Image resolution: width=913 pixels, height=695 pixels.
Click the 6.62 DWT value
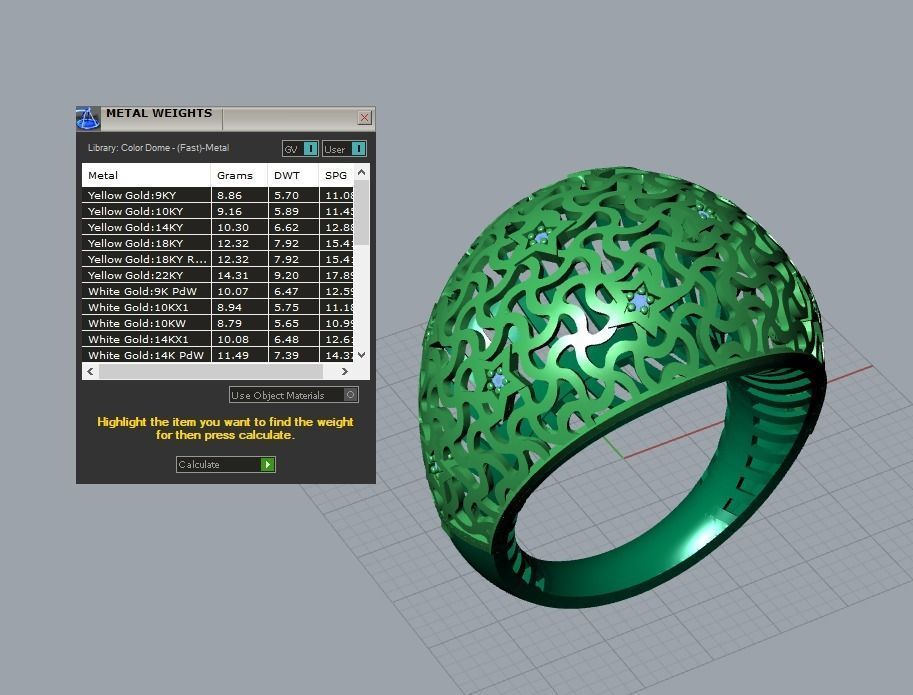(x=286, y=228)
